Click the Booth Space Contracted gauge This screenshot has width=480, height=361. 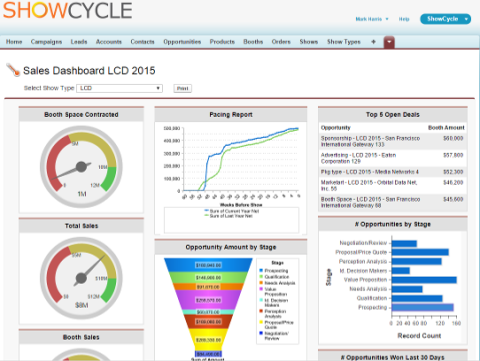pos(81,167)
